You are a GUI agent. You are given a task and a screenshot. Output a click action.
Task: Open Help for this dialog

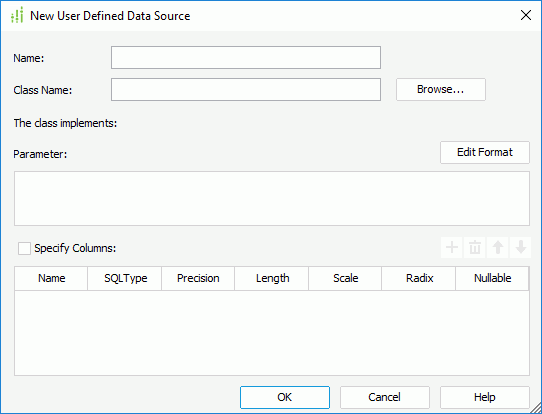(485, 397)
